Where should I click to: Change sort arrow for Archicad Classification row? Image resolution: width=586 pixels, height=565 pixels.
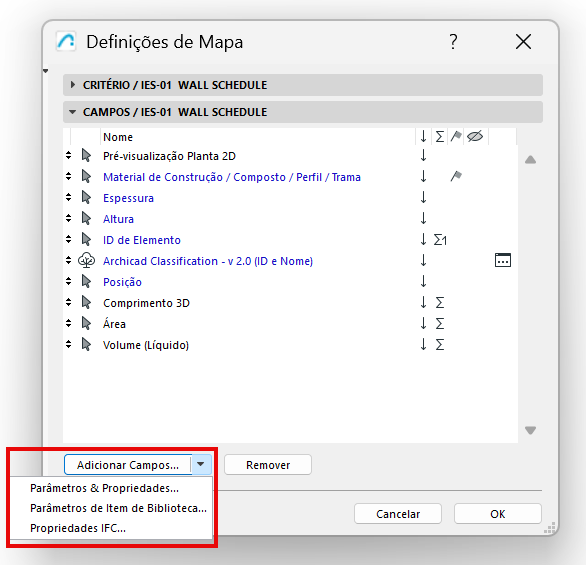[423, 260]
